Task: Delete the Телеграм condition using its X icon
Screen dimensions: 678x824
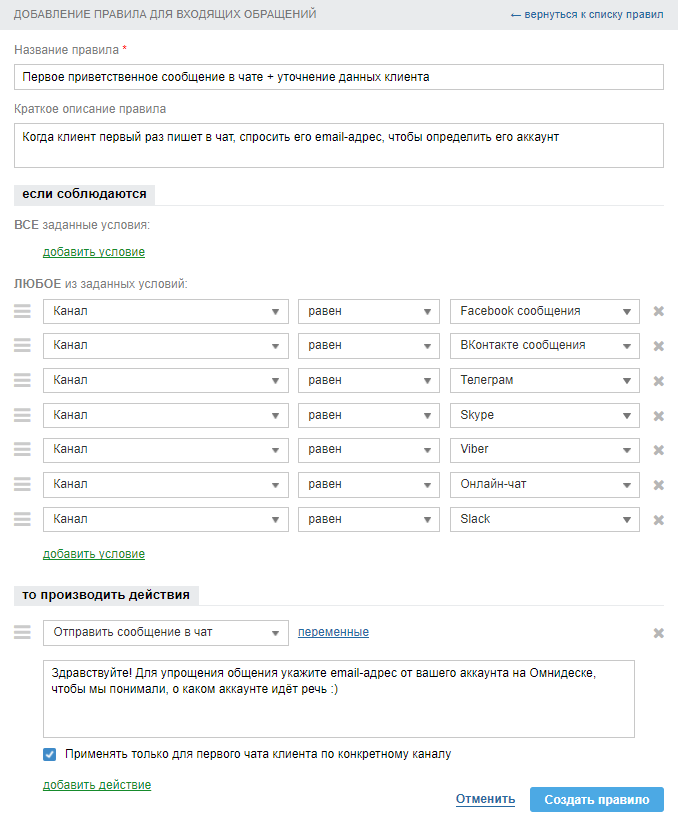Action: pos(659,381)
